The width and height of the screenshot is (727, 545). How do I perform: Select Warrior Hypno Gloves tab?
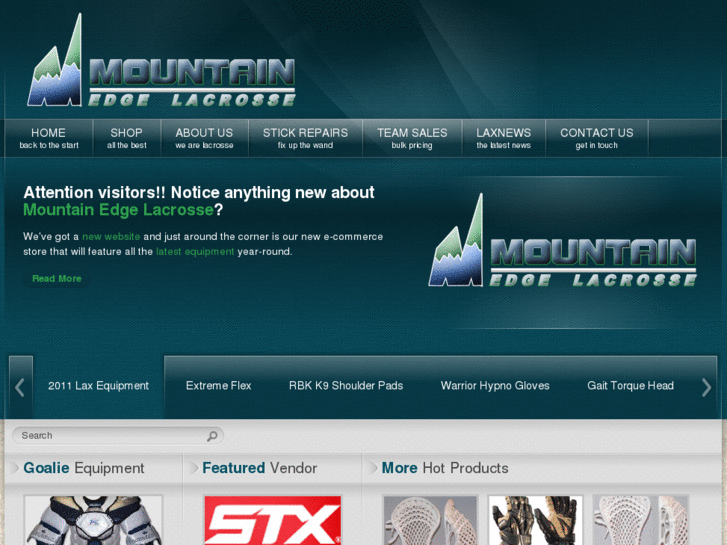tap(495, 386)
